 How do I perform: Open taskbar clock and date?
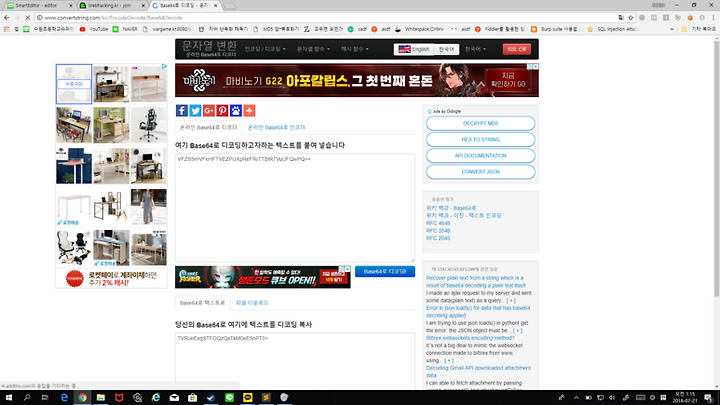coord(685,398)
